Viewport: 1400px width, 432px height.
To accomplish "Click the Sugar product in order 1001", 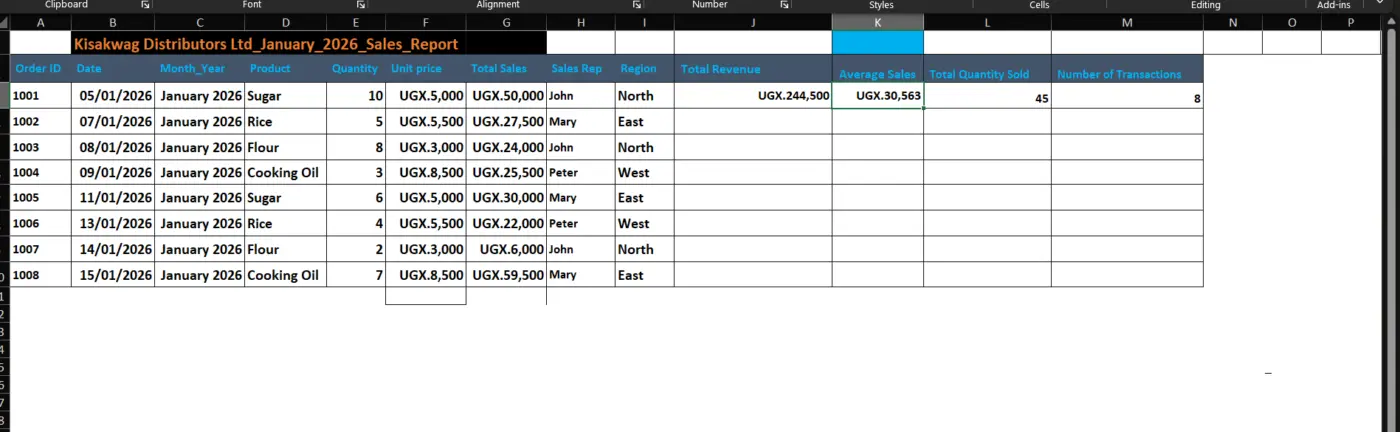I will click(286, 96).
